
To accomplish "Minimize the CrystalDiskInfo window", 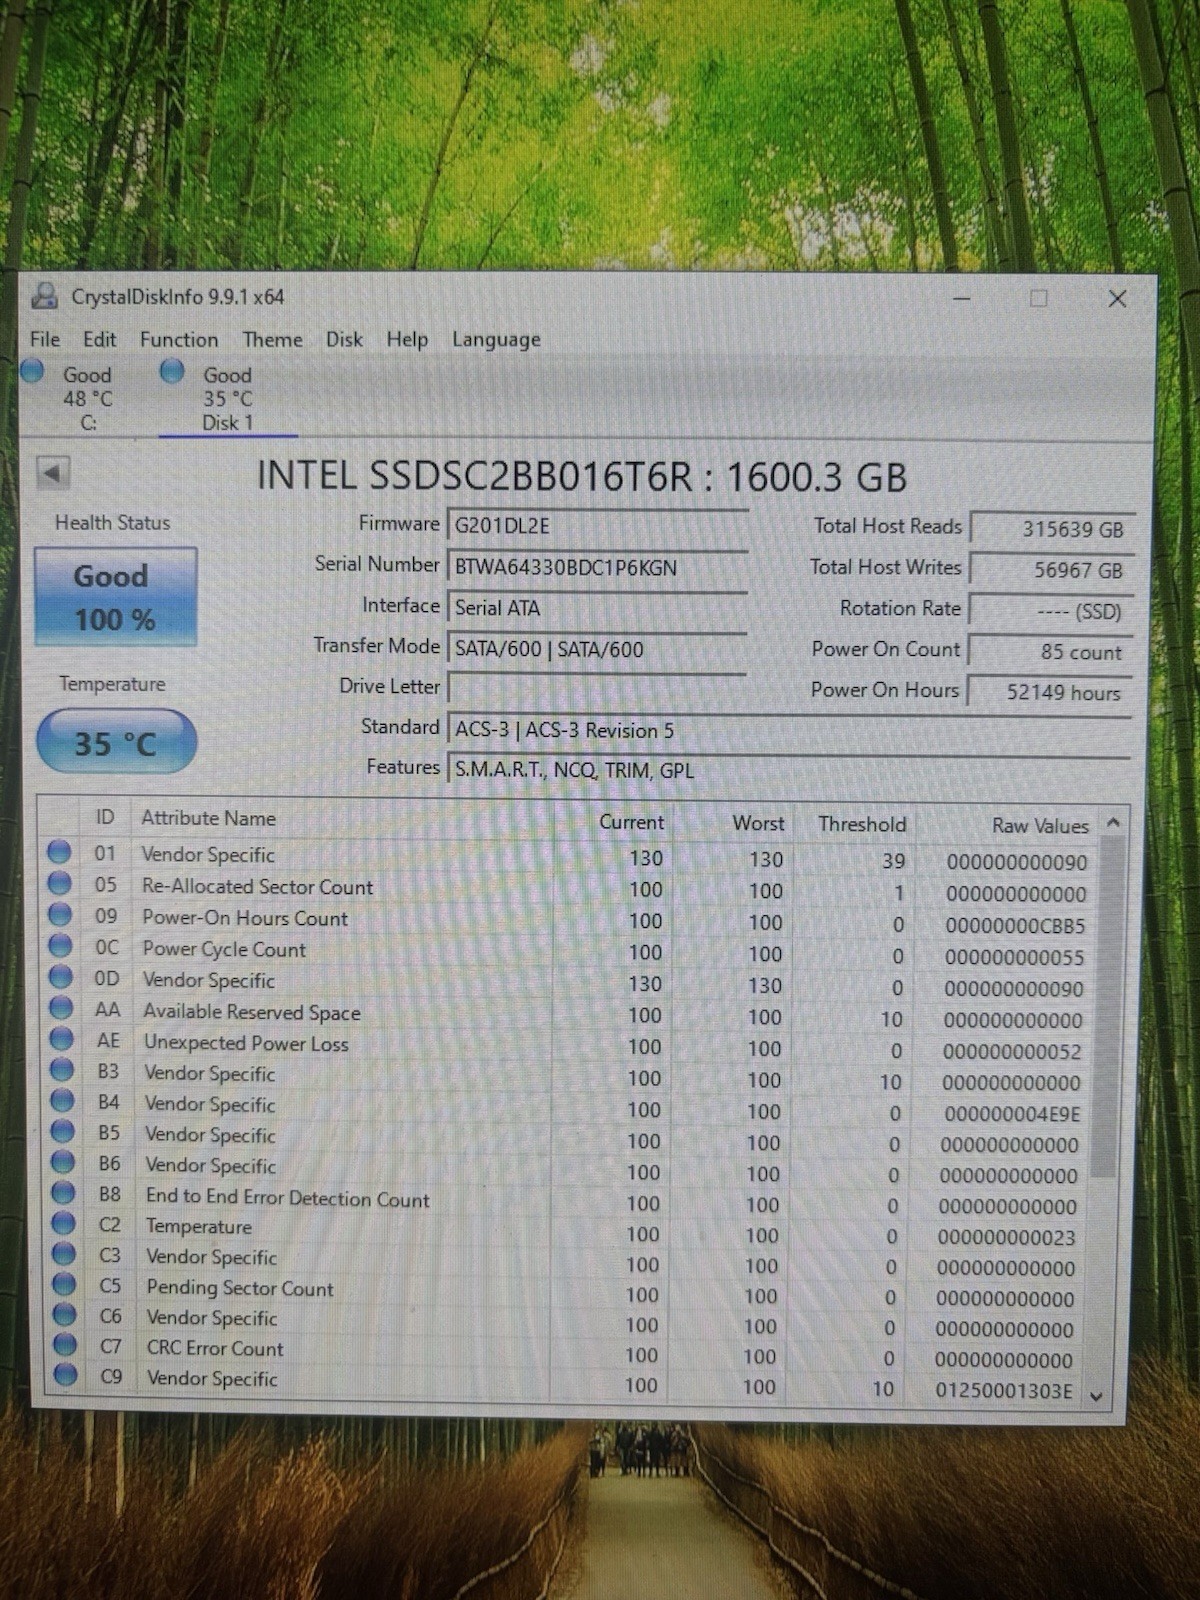I will pyautogui.click(x=961, y=298).
